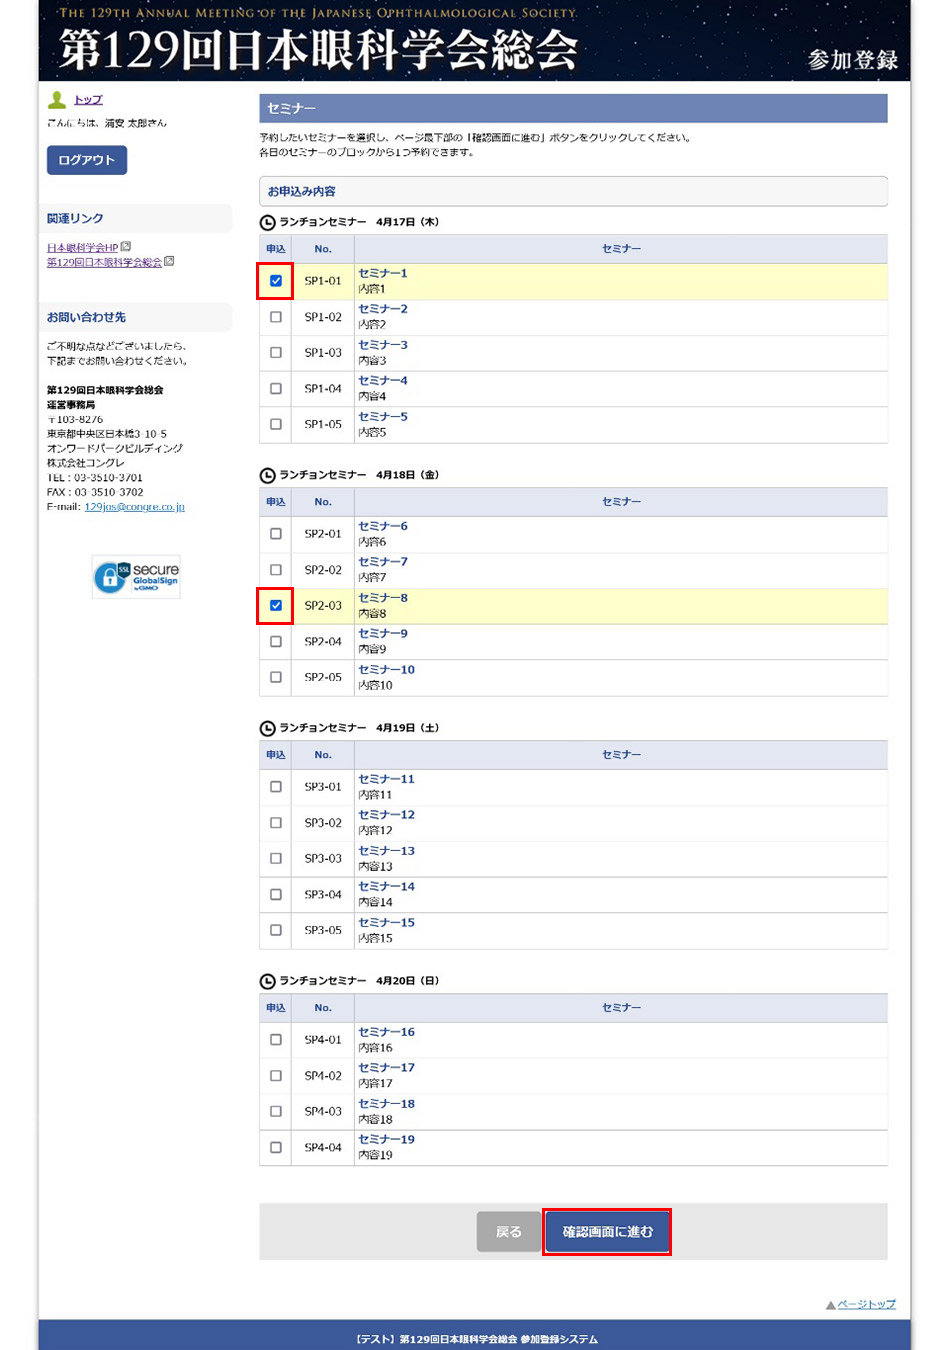Image resolution: width=950 pixels, height=1350 pixels.
Task: Open the セミナー5 link
Action: tap(383, 417)
